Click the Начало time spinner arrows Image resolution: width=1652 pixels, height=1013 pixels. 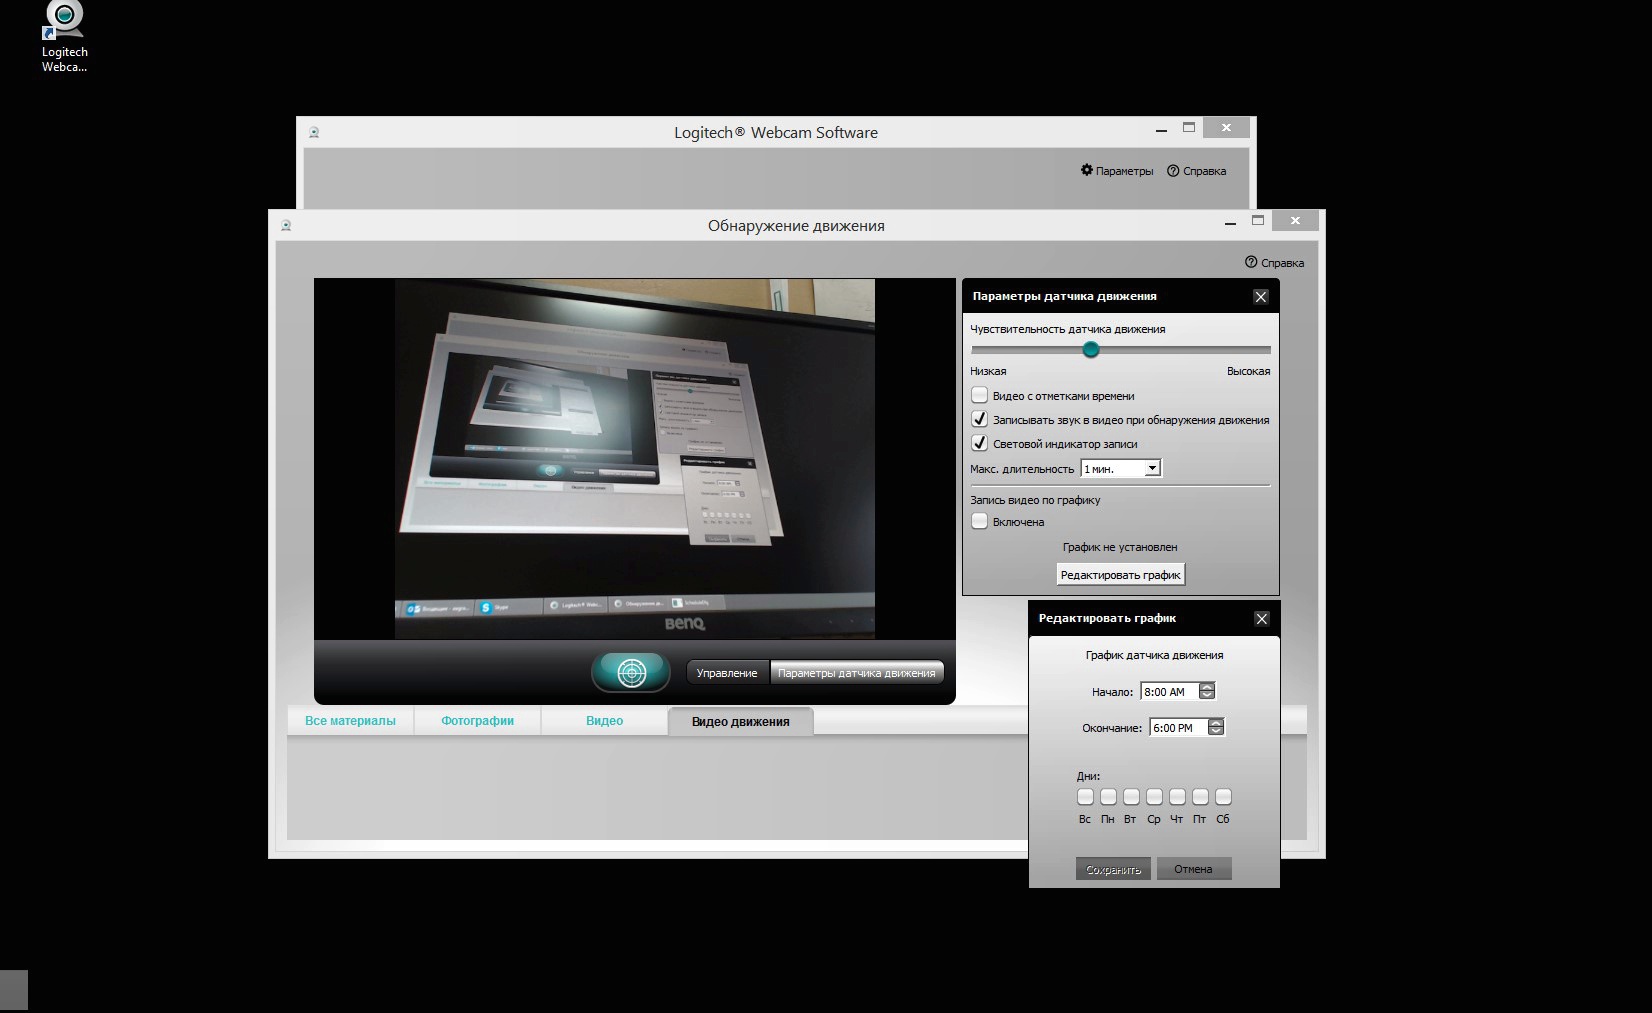(1207, 691)
